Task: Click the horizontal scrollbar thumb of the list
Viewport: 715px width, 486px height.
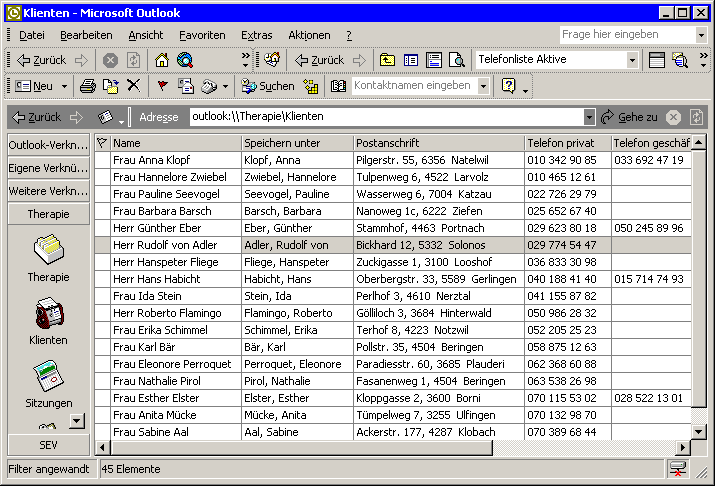Action: [301, 448]
